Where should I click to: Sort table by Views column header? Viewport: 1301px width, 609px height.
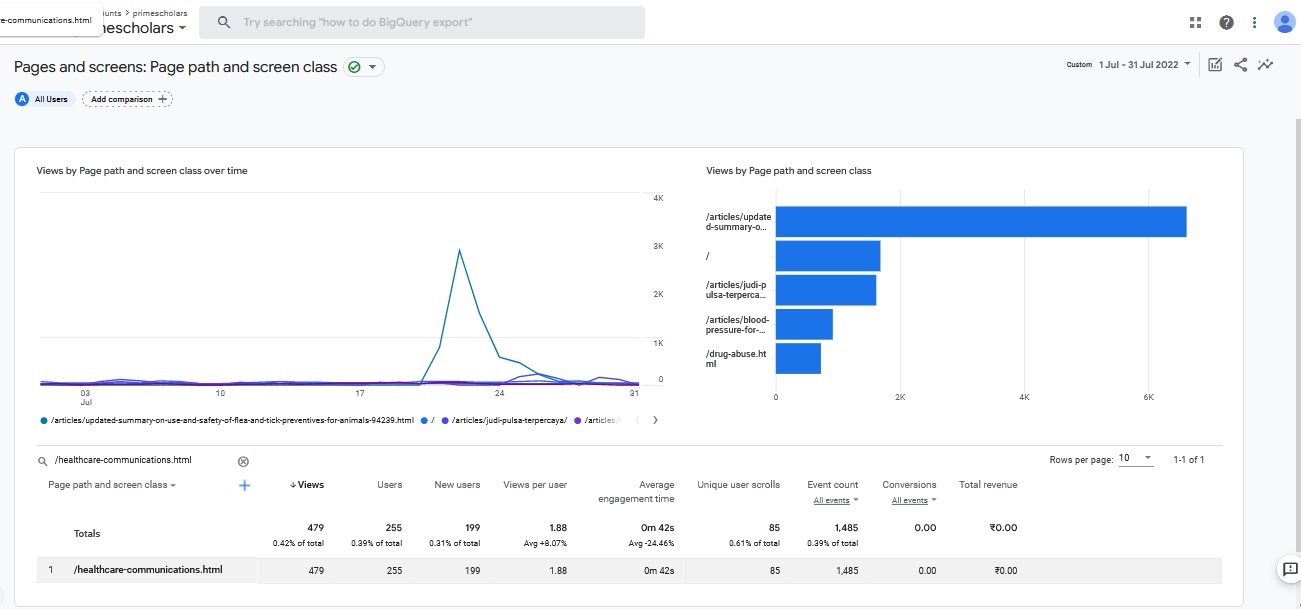pos(310,485)
